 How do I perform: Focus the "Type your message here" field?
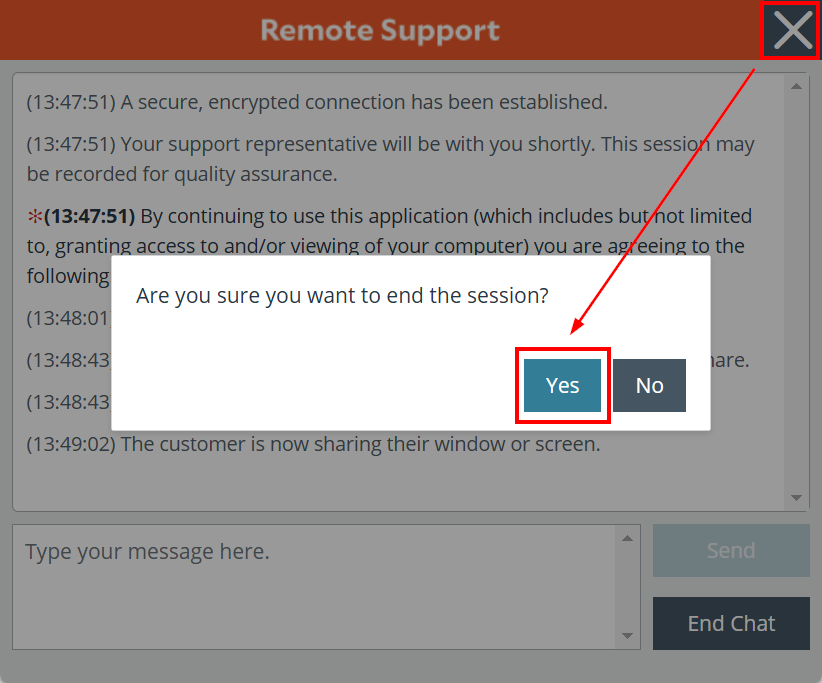(313, 587)
